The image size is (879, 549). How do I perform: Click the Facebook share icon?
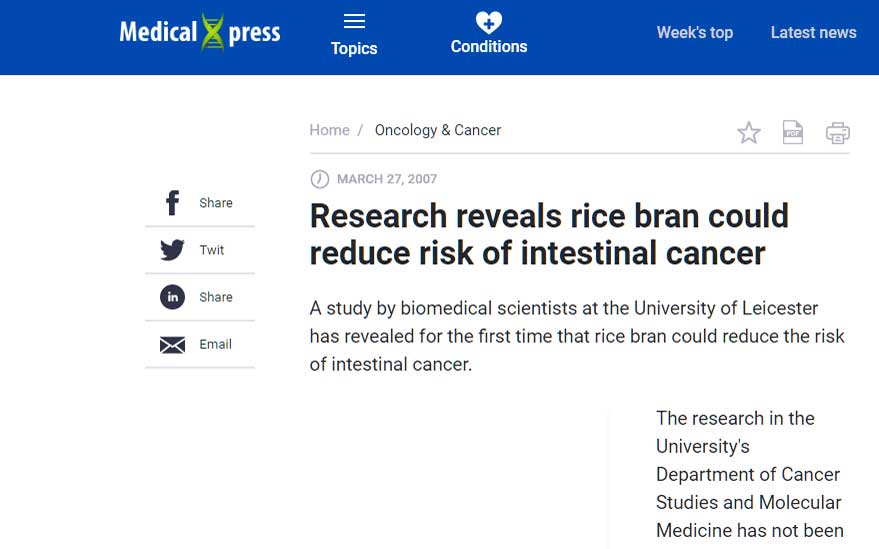click(172, 203)
